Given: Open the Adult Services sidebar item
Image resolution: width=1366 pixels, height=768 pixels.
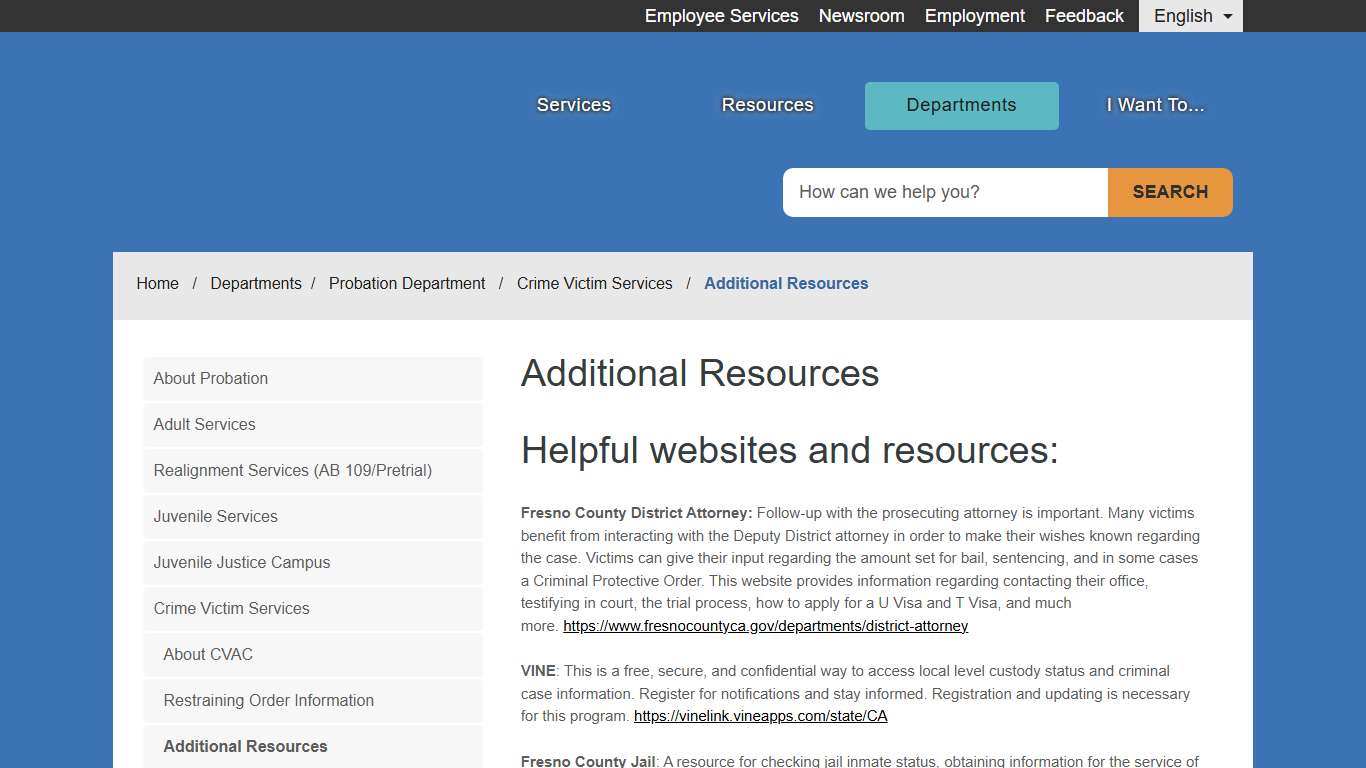Looking at the screenshot, I should point(204,425).
